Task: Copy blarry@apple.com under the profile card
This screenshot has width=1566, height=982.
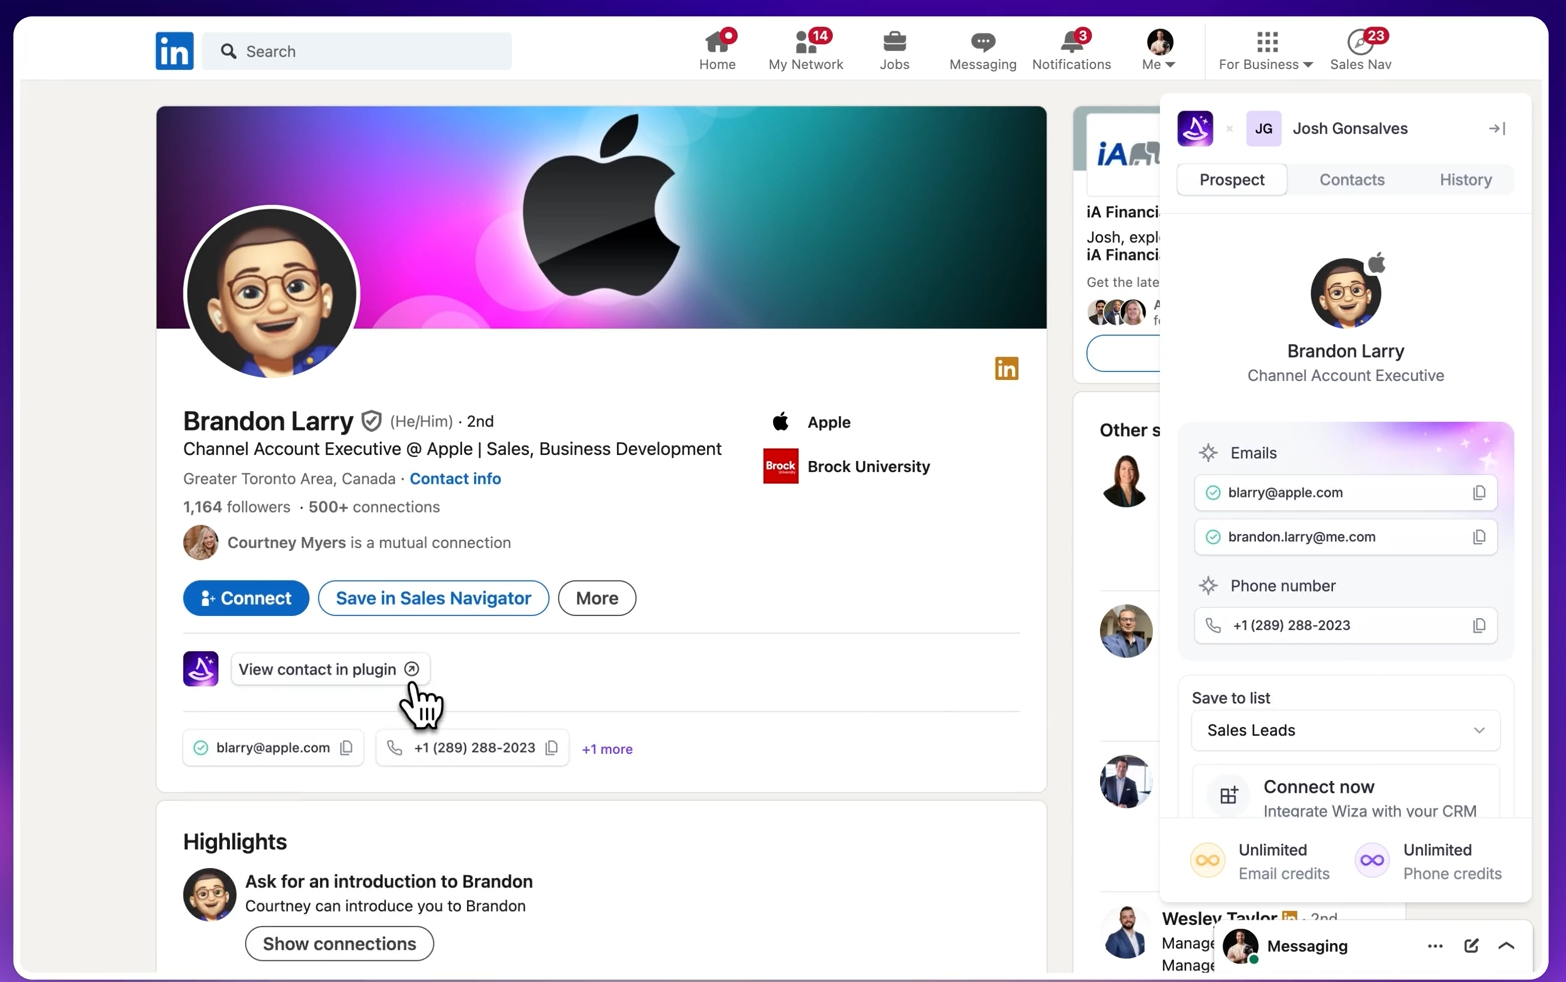Action: (x=347, y=748)
